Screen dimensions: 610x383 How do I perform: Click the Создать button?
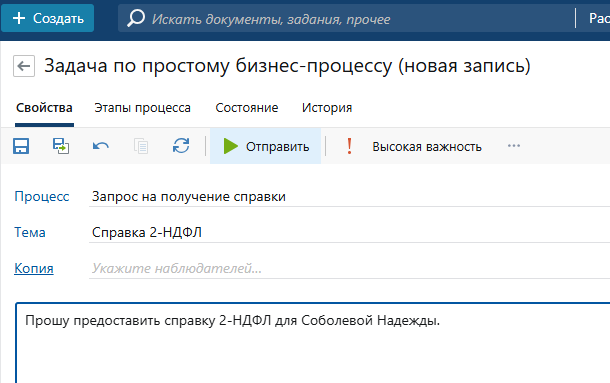click(47, 18)
